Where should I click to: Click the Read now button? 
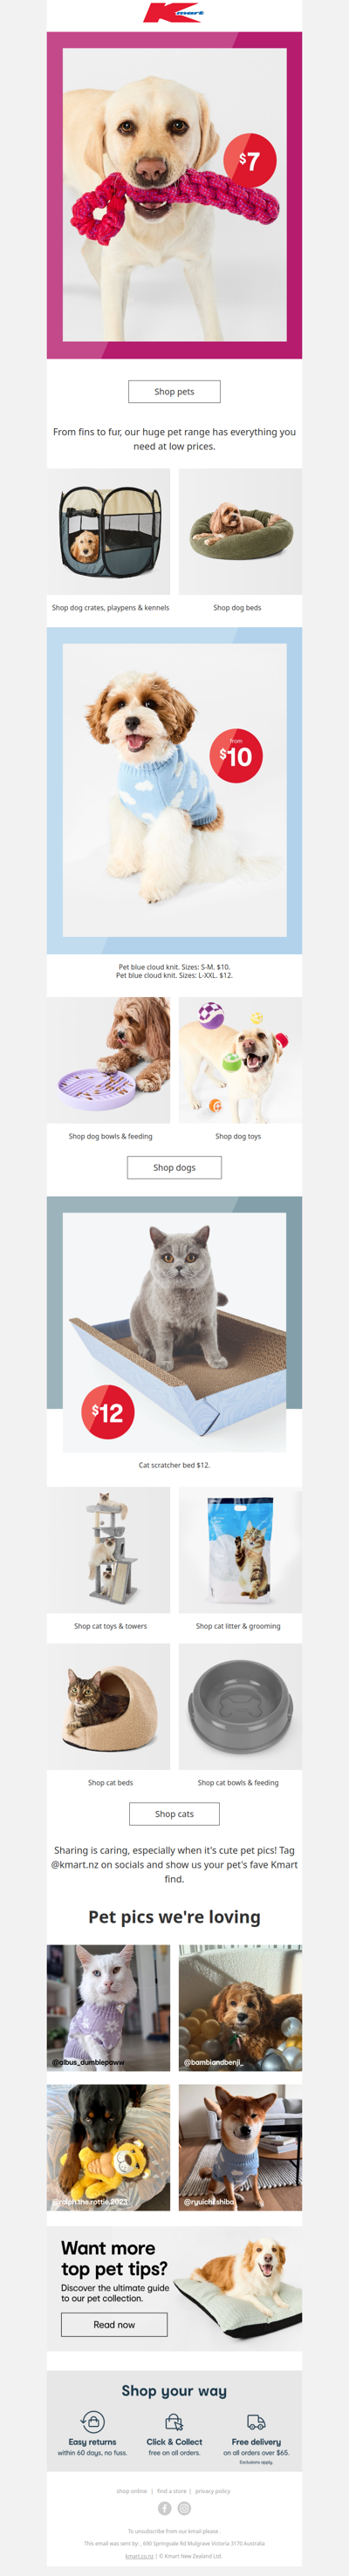[114, 2324]
